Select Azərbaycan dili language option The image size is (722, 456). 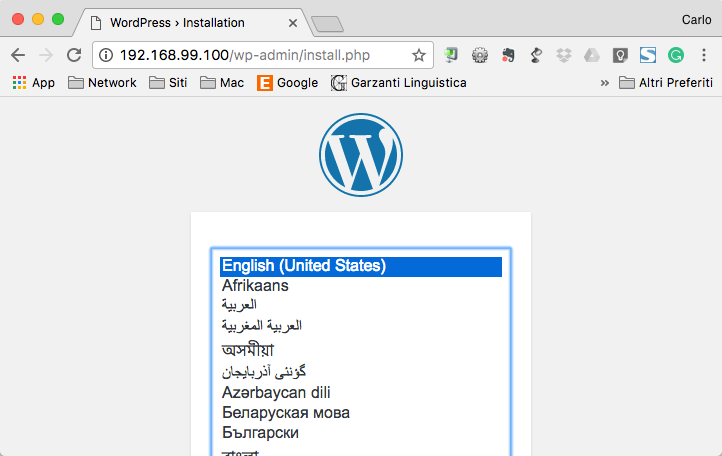pyautogui.click(x=361, y=392)
